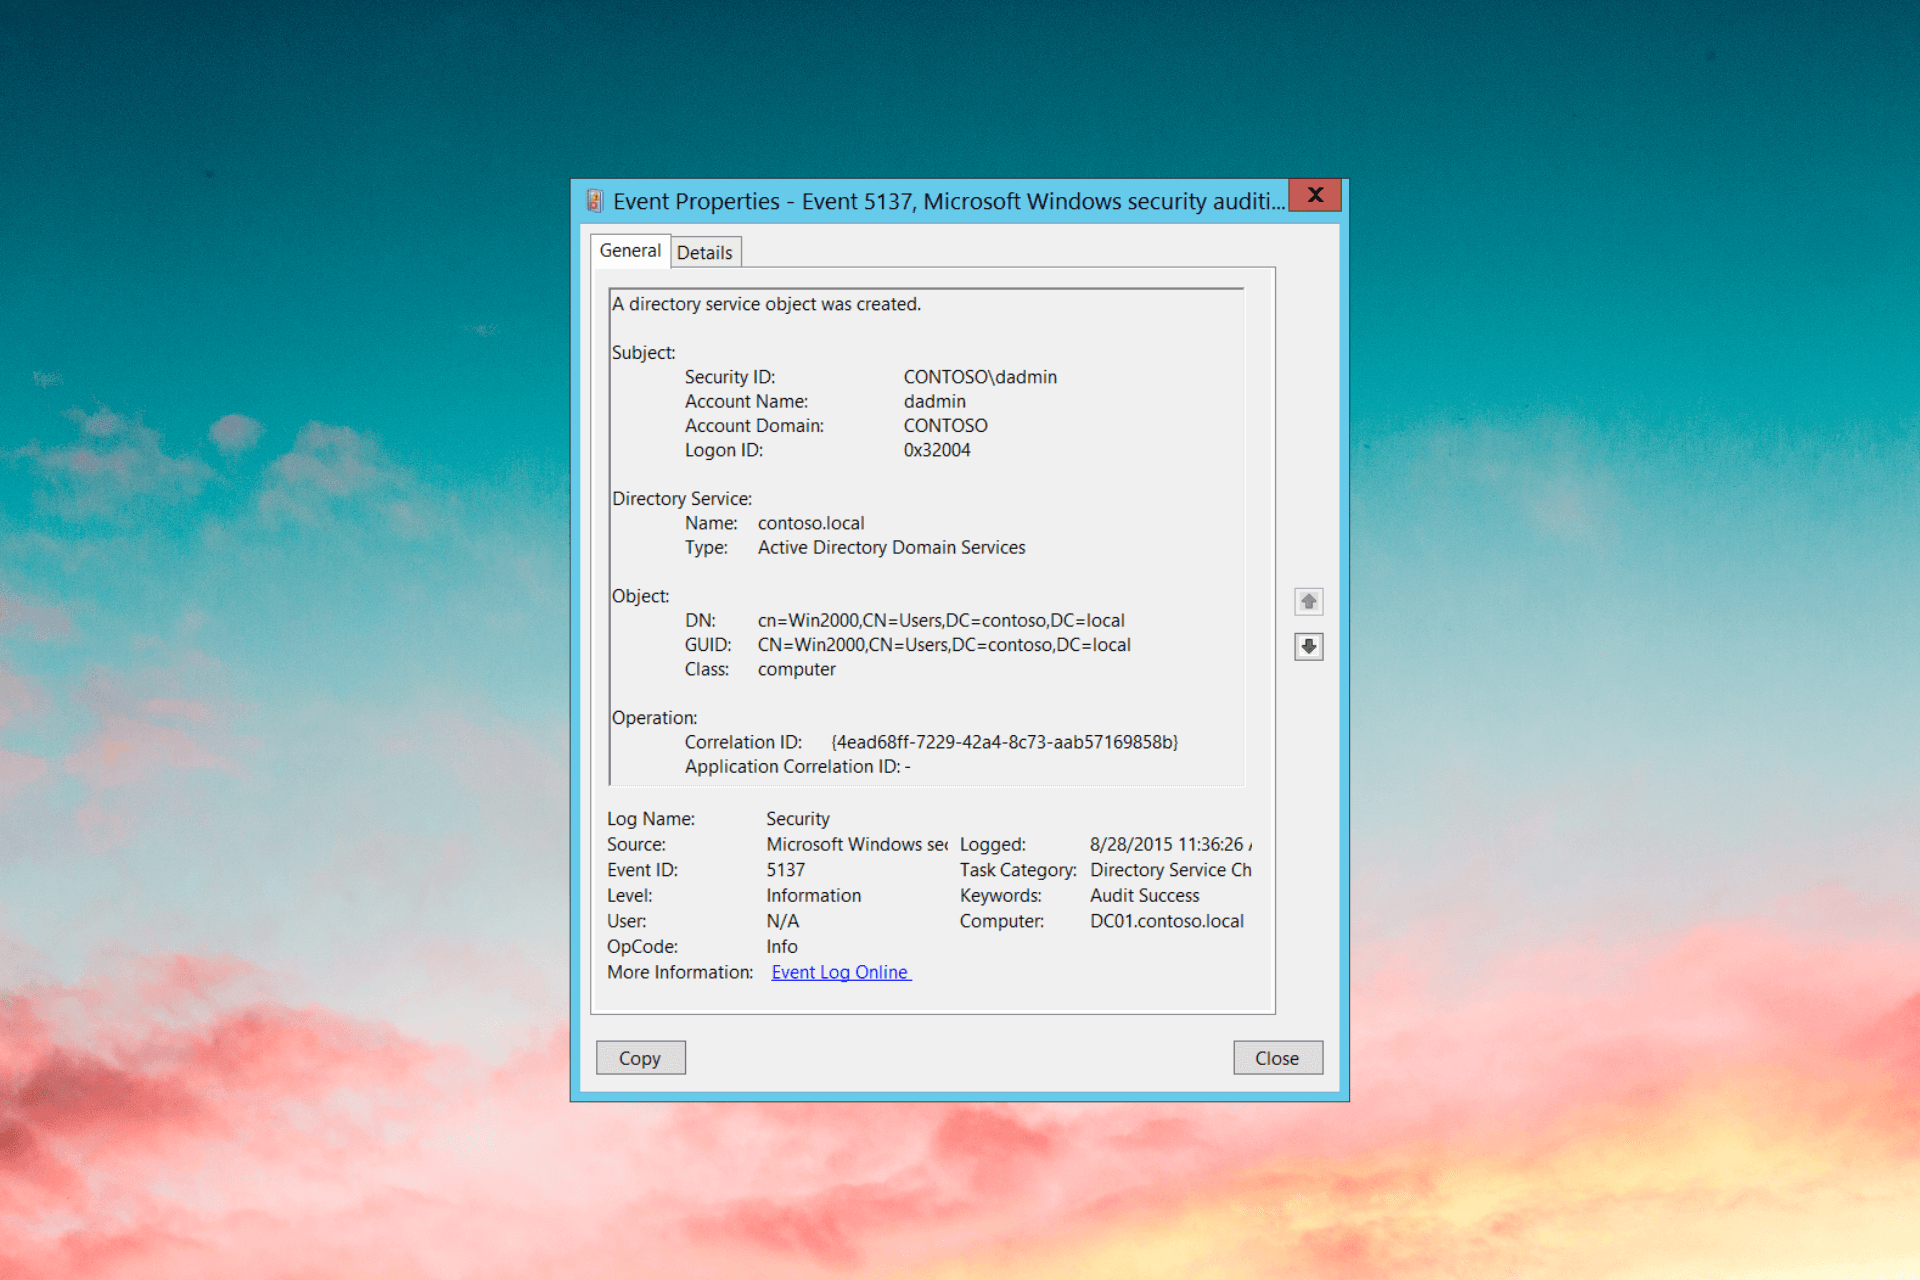Image resolution: width=1920 pixels, height=1280 pixels.
Task: Click the Logged date 8/28/2015 11:36:26
Action: point(1170,845)
